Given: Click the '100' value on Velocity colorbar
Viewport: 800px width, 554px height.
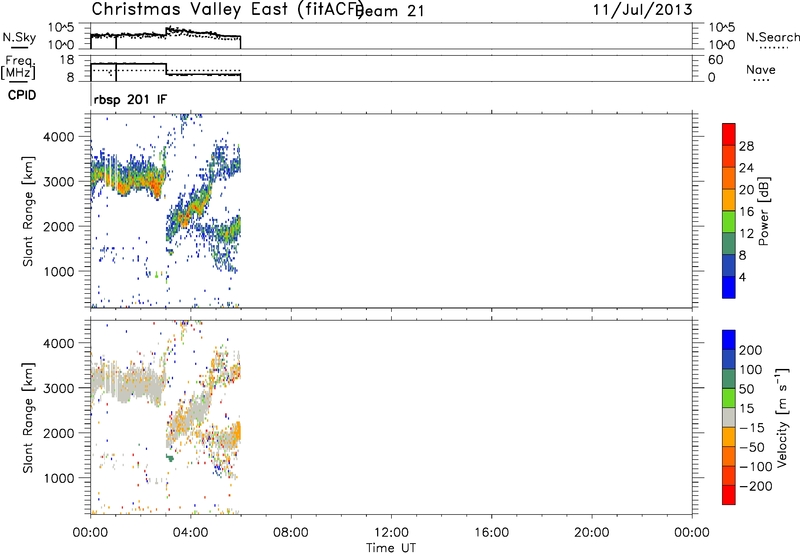Looking at the screenshot, I should [751, 369].
